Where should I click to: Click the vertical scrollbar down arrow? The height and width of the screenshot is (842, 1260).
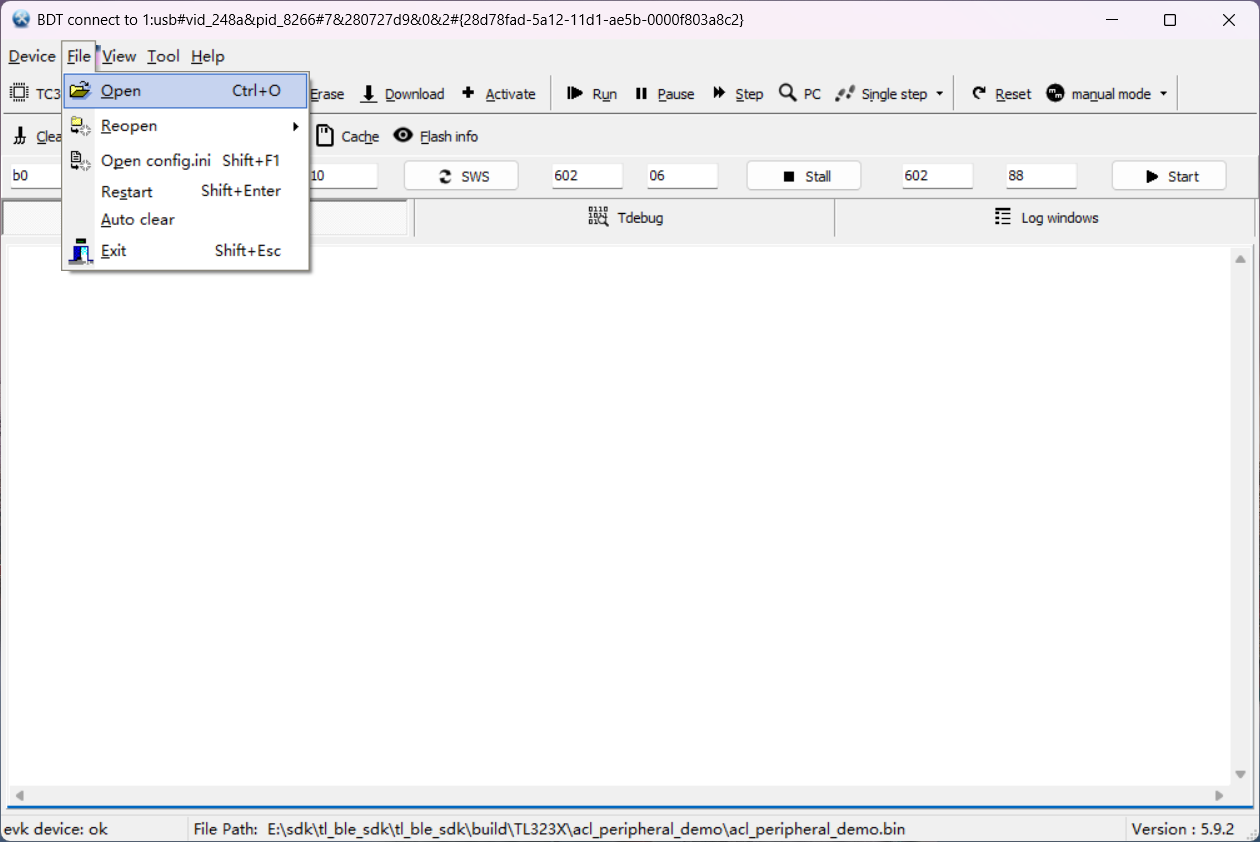coord(1241,774)
